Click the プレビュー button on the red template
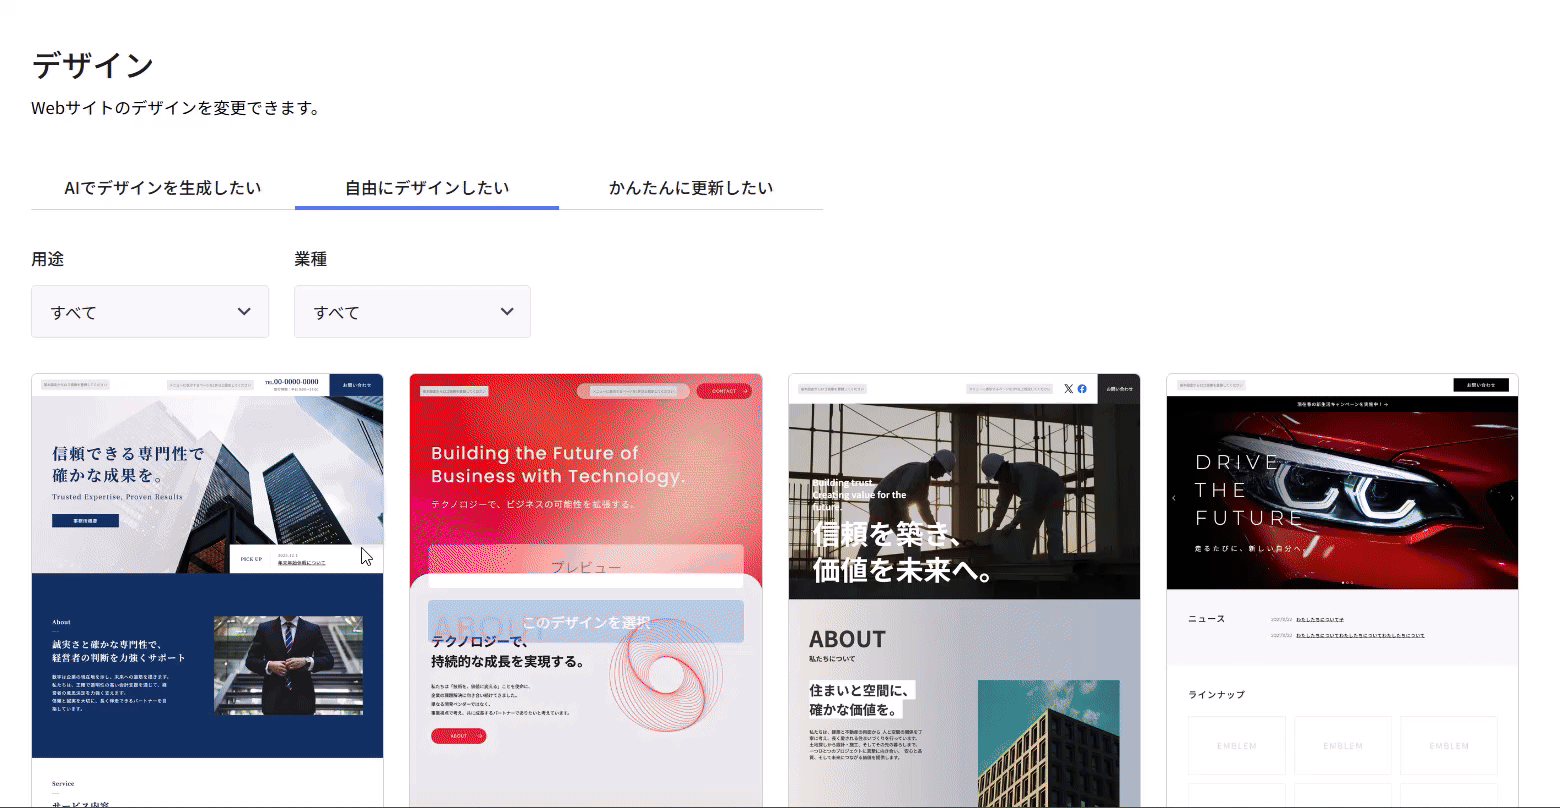Image resolution: width=1560 pixels, height=808 pixels. pos(585,567)
